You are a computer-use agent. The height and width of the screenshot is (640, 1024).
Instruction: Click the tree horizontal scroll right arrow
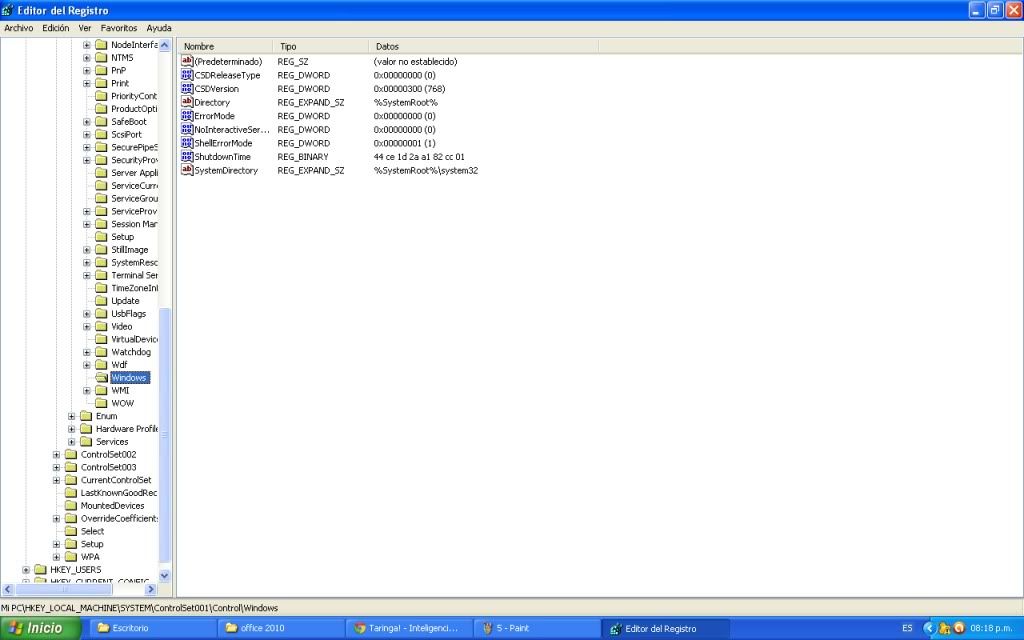pos(151,589)
